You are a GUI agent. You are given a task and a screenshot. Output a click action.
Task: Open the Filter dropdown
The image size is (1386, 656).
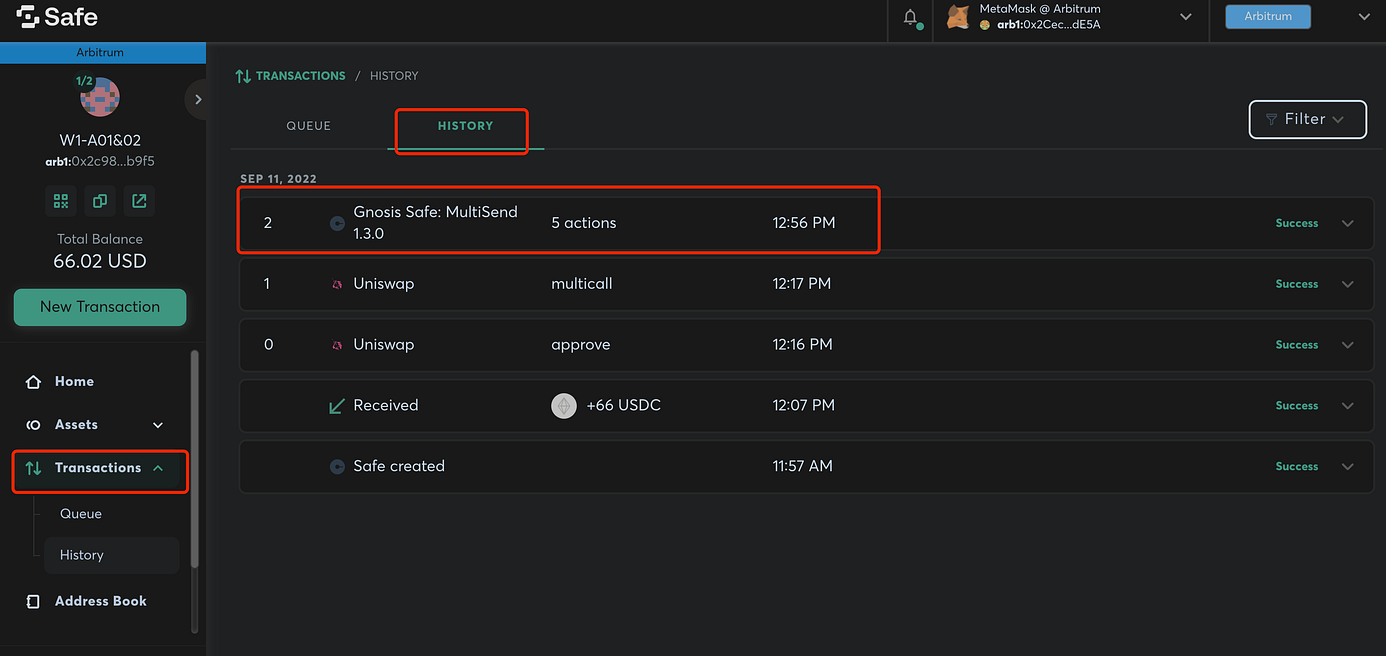coord(1307,119)
